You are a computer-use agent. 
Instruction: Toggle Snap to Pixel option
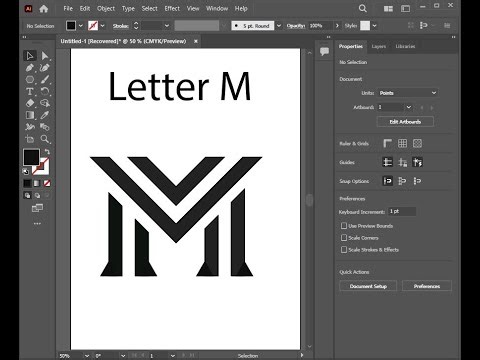point(417,181)
